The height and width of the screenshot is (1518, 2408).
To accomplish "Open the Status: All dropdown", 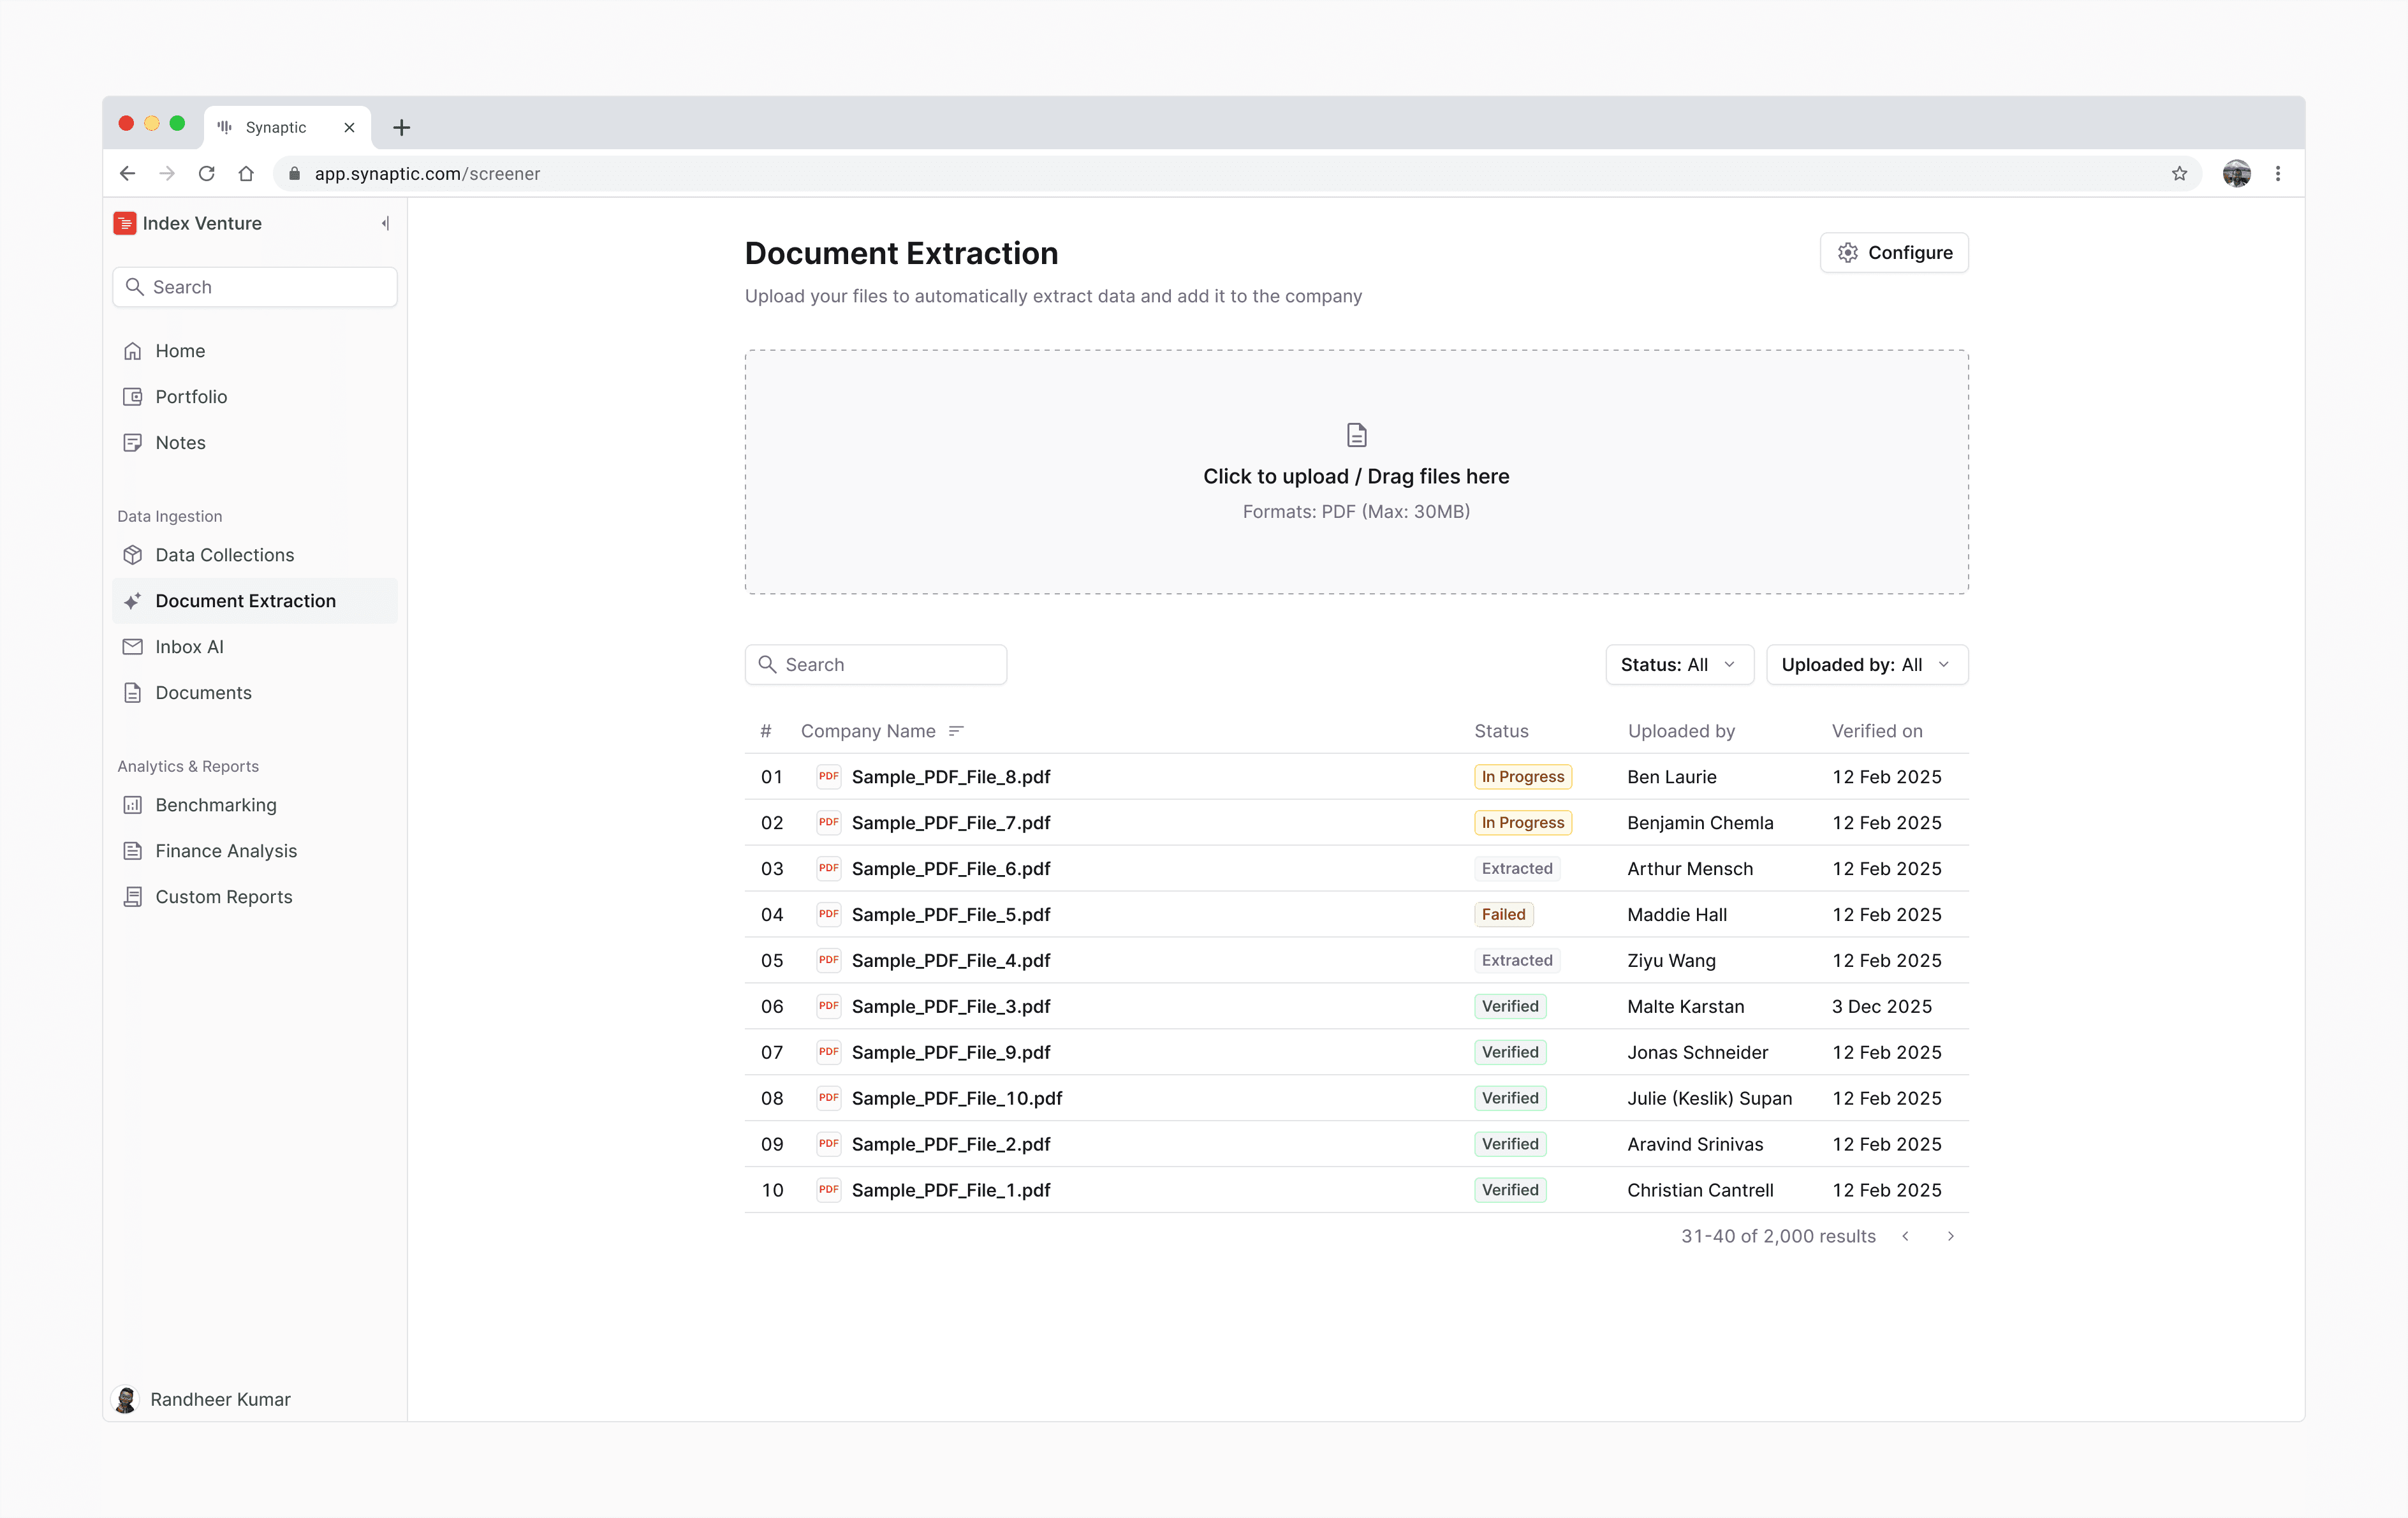I will click(x=1680, y=665).
